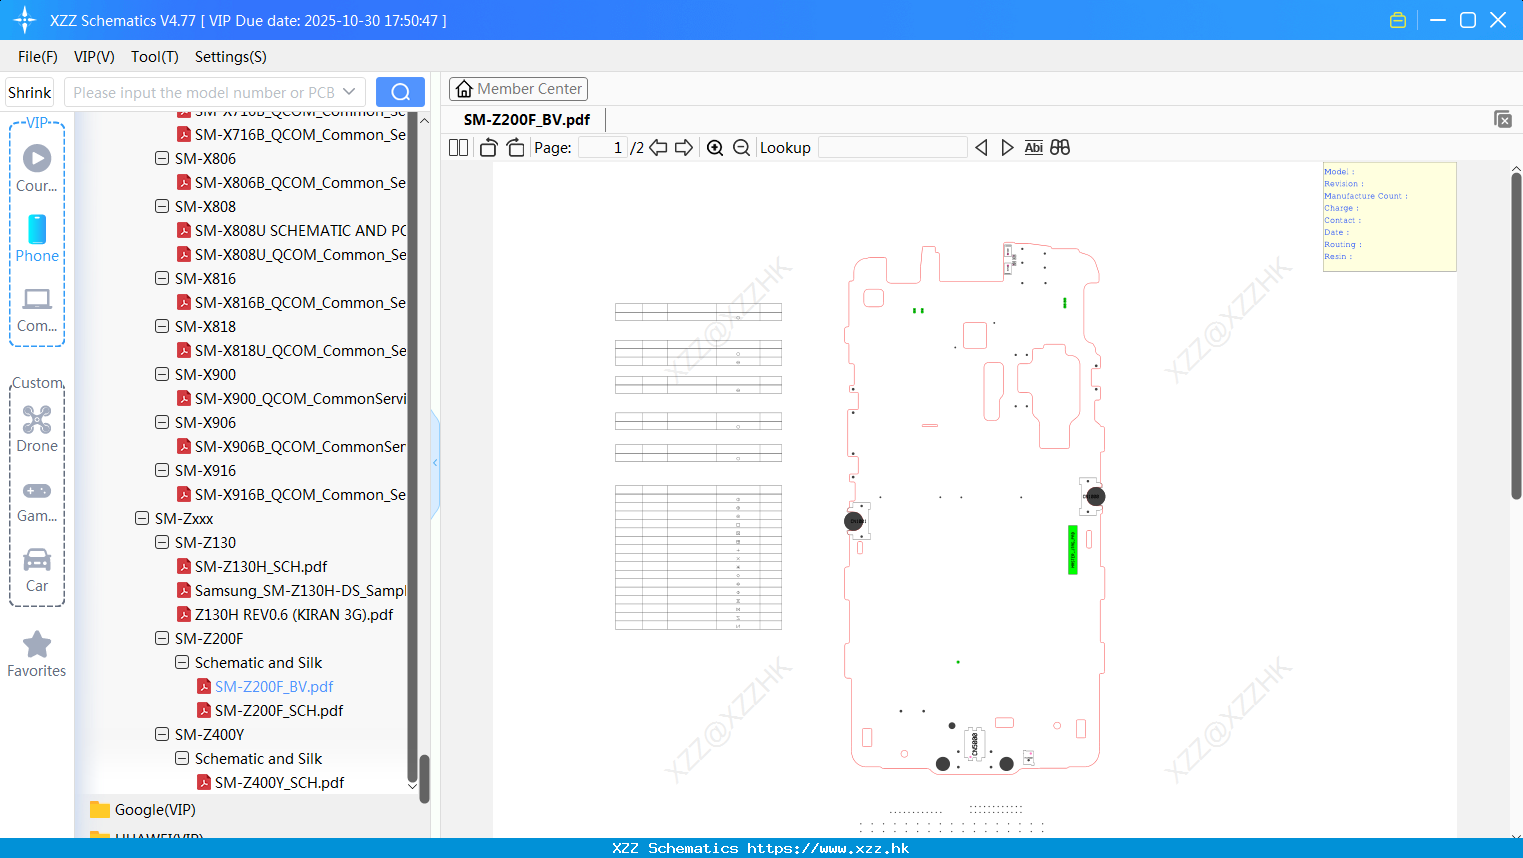Collapse the SM-X900 node
The image size is (1523, 858).
pos(162,374)
